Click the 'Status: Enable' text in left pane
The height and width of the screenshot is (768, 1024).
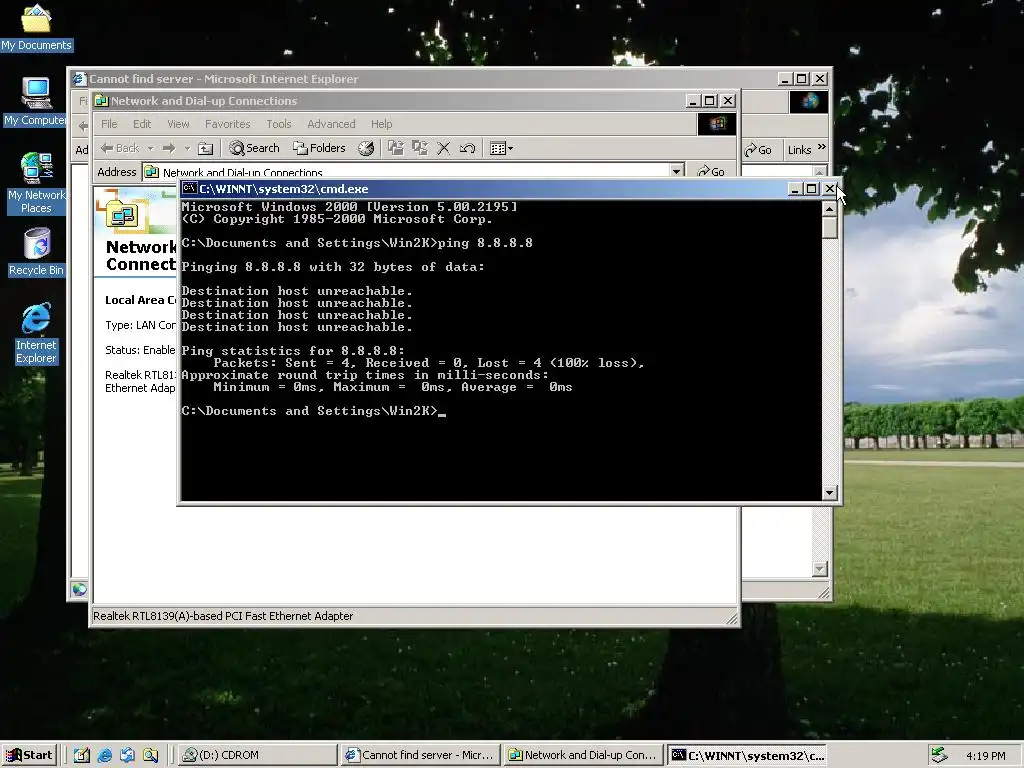140,350
